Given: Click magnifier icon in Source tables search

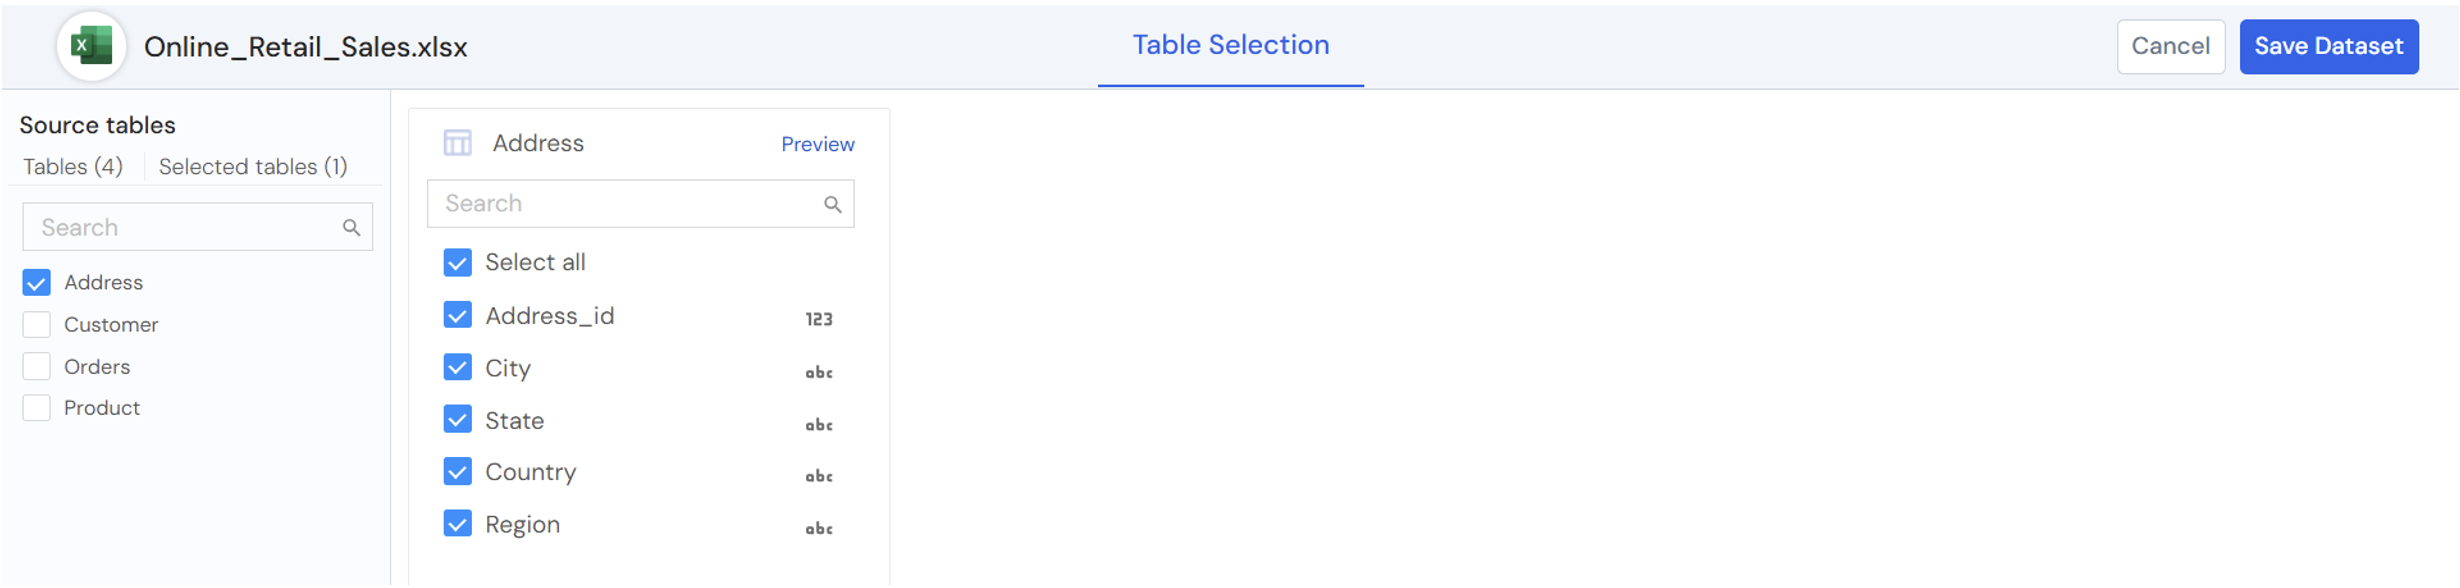Looking at the screenshot, I should point(351,228).
